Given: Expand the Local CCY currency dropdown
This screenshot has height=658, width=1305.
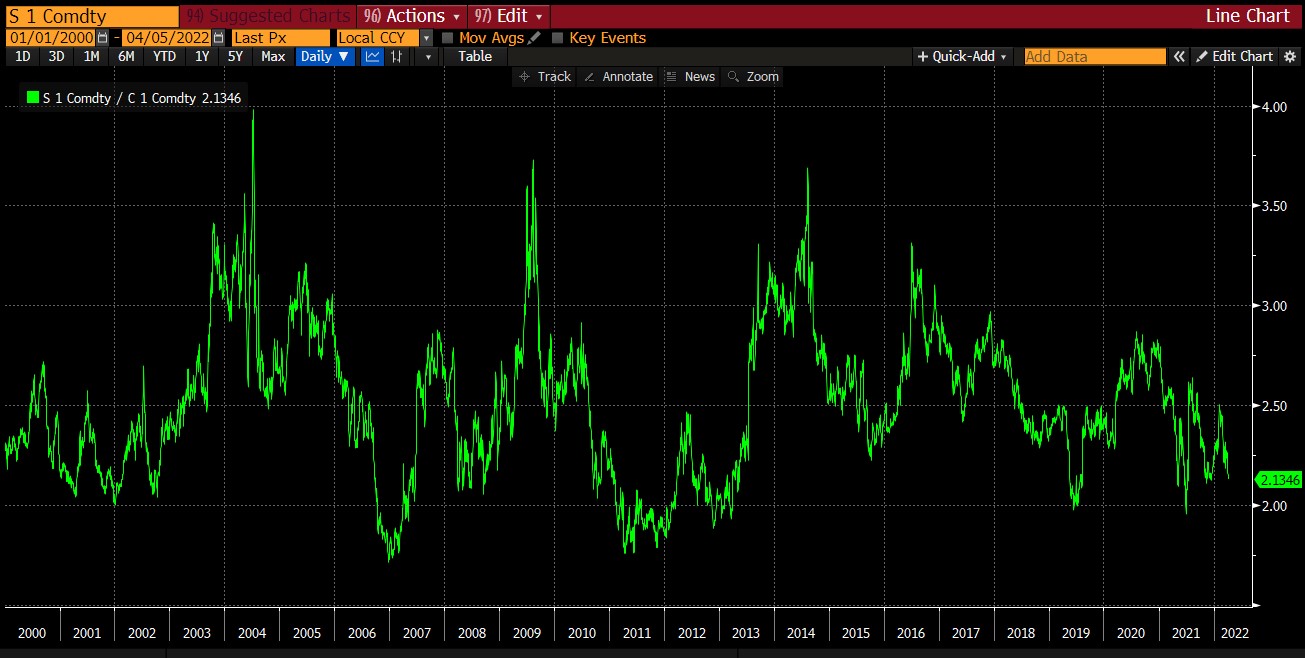Looking at the screenshot, I should [427, 38].
